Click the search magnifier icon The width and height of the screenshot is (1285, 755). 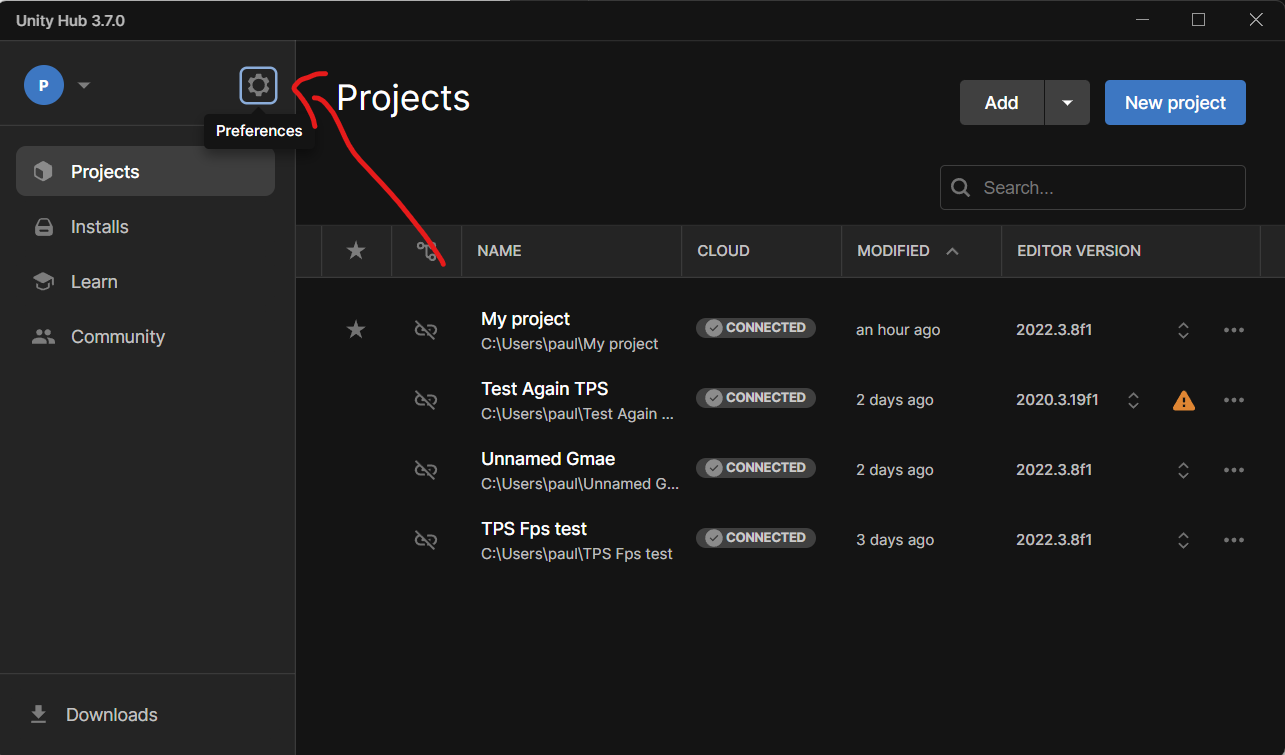961,188
